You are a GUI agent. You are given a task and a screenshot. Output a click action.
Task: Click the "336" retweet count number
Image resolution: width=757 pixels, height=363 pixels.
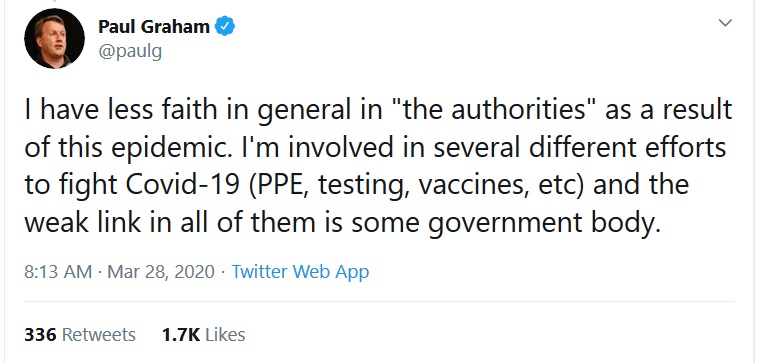[41, 335]
